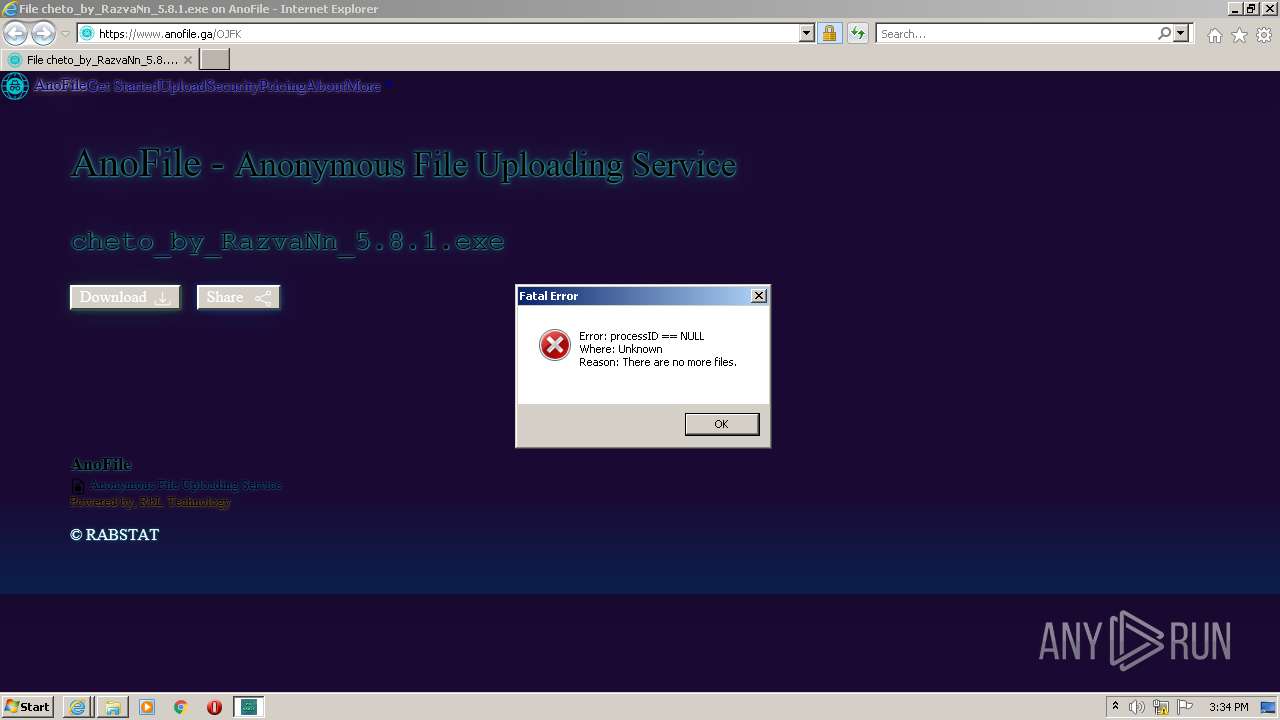
Task: Launch Google Chrome from taskbar
Action: tap(181, 707)
